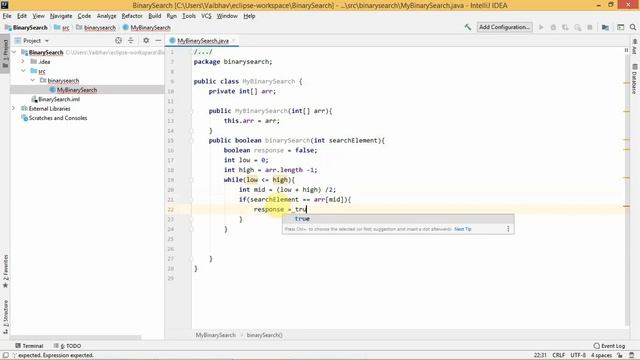Image resolution: width=640 pixels, height=360 pixels.
Task: Click the Search Everywhere magnifier icon
Action: pos(633,27)
